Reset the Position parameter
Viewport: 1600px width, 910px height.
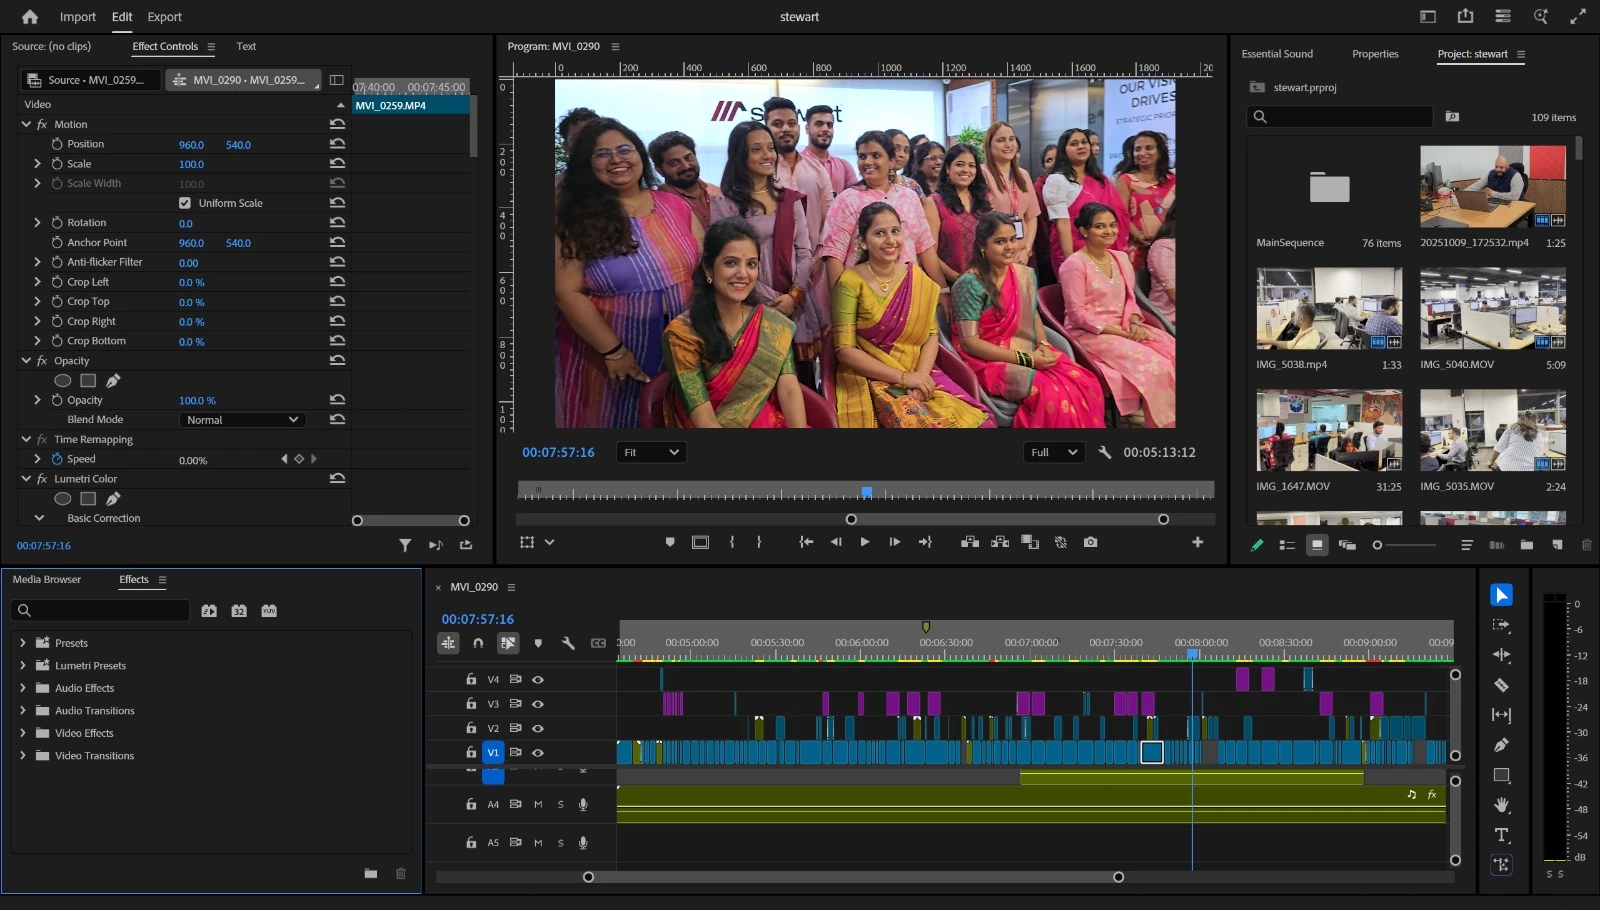(337, 144)
